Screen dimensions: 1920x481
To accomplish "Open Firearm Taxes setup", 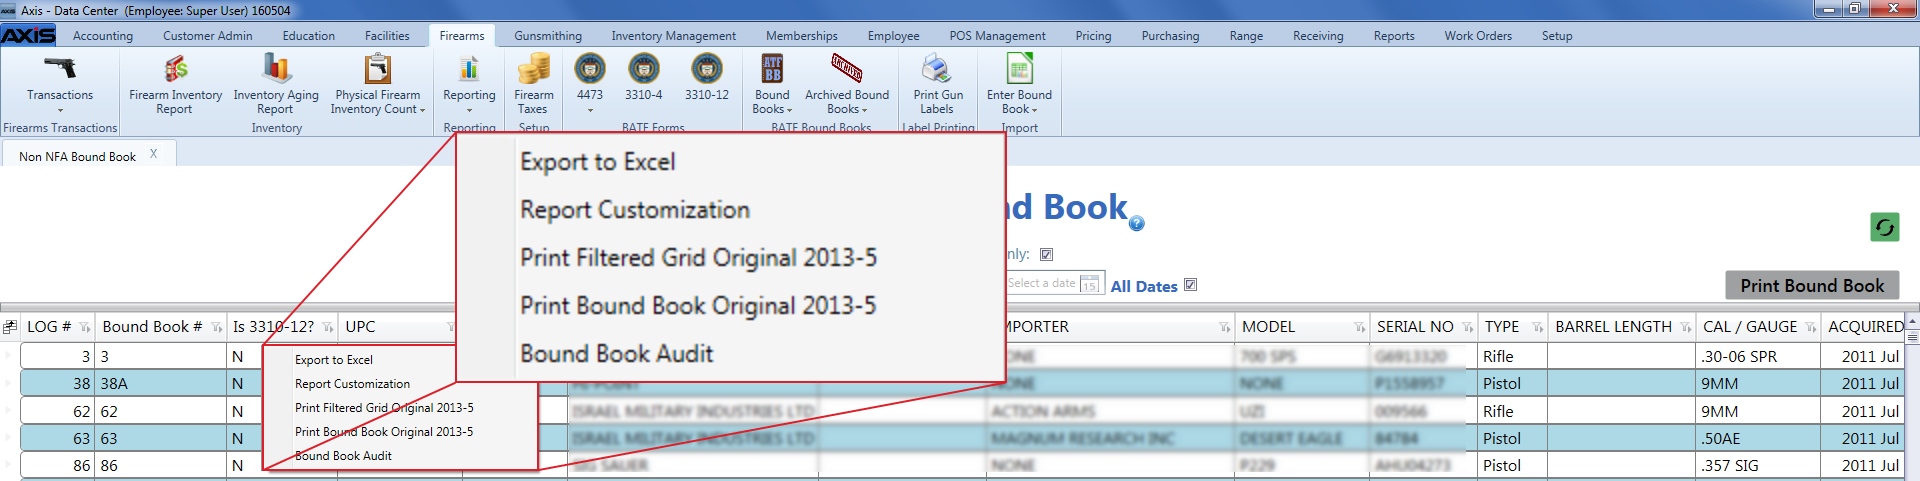I will [x=533, y=84].
